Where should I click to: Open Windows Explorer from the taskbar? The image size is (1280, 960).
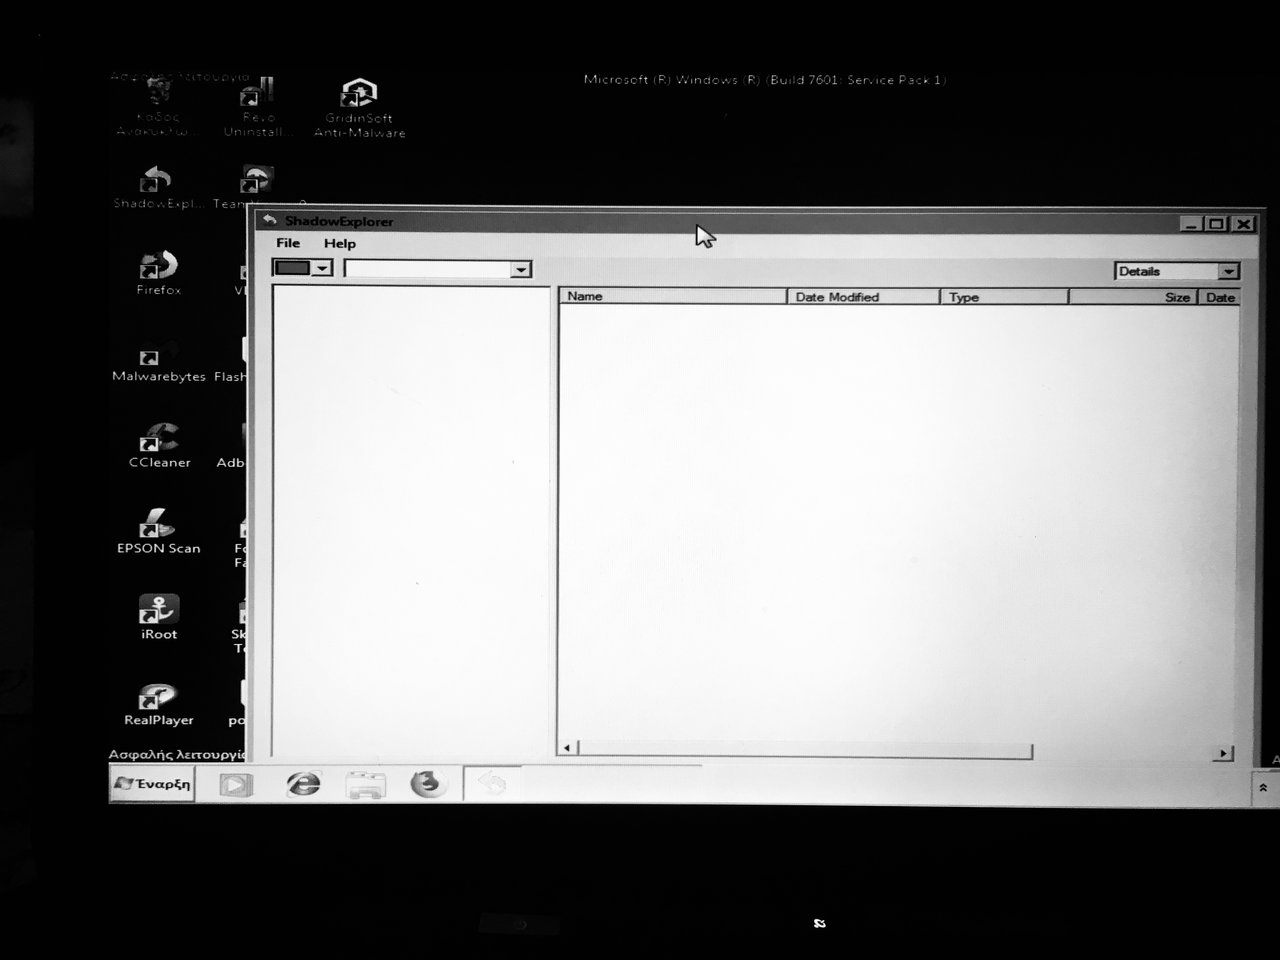pos(365,785)
